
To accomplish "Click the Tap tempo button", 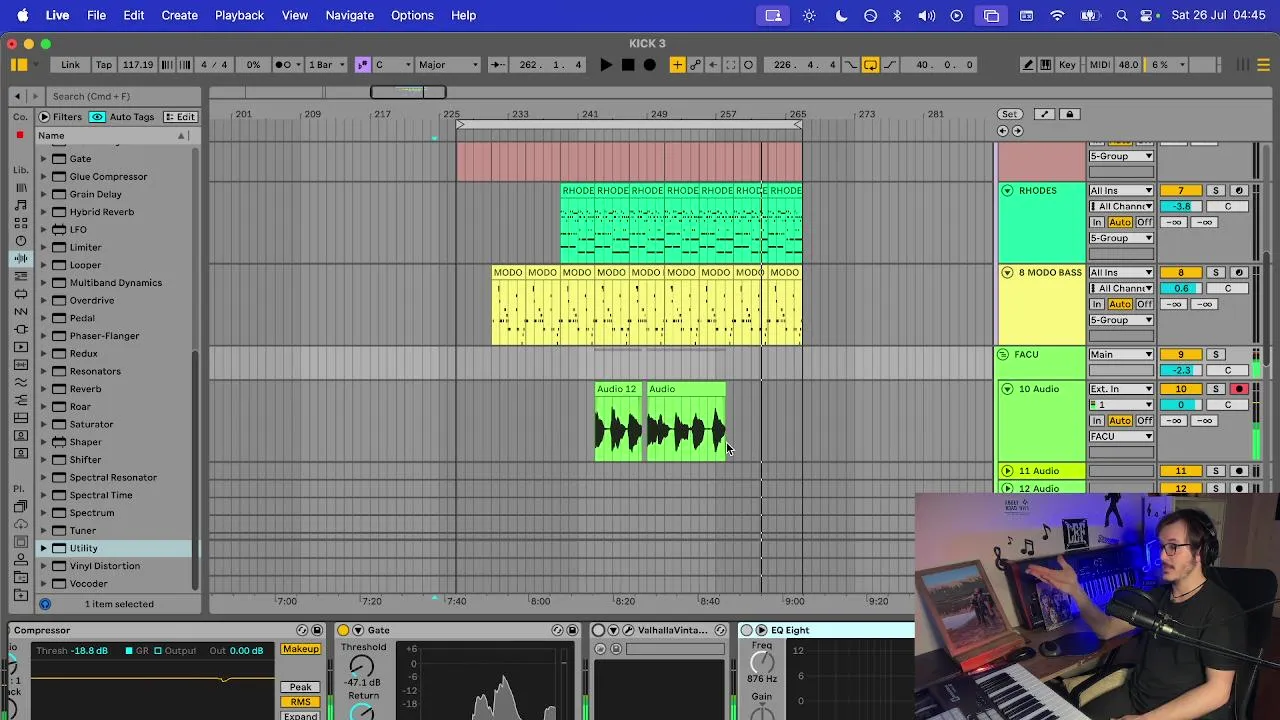I will (x=104, y=65).
